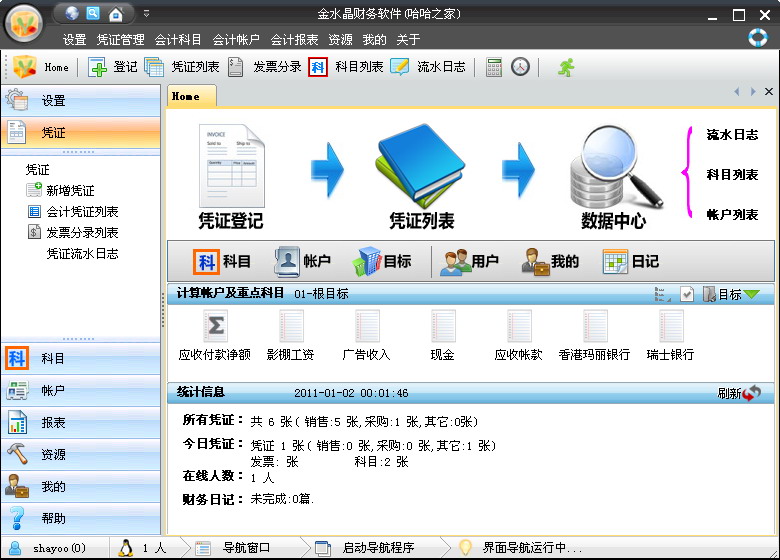Screen dimensions: 780x560
Task: Open 凭证列表 blue book icon
Action: (421, 166)
